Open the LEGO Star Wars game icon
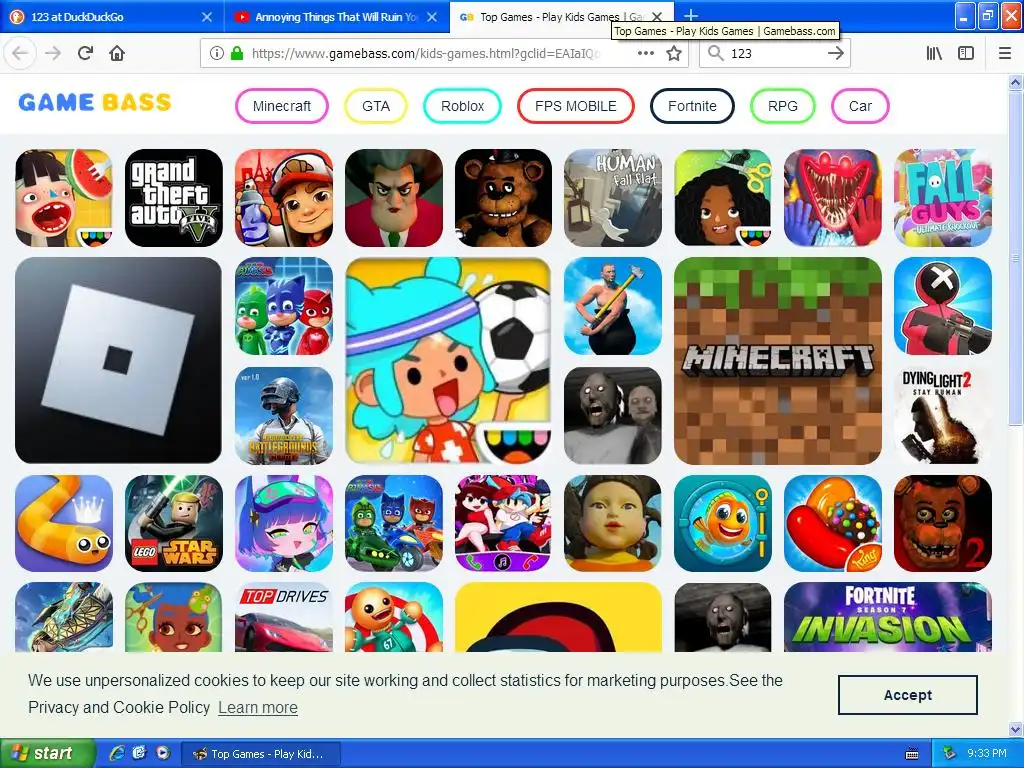 174,523
